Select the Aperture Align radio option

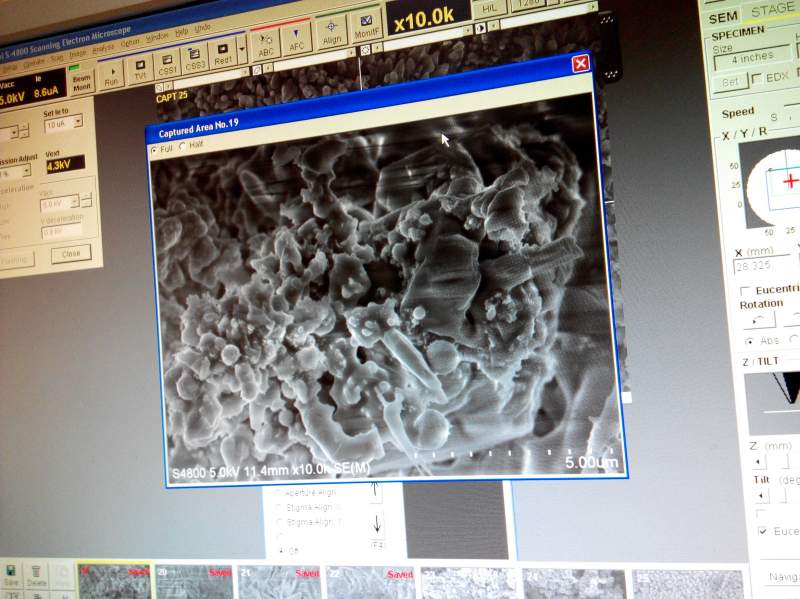click(278, 493)
